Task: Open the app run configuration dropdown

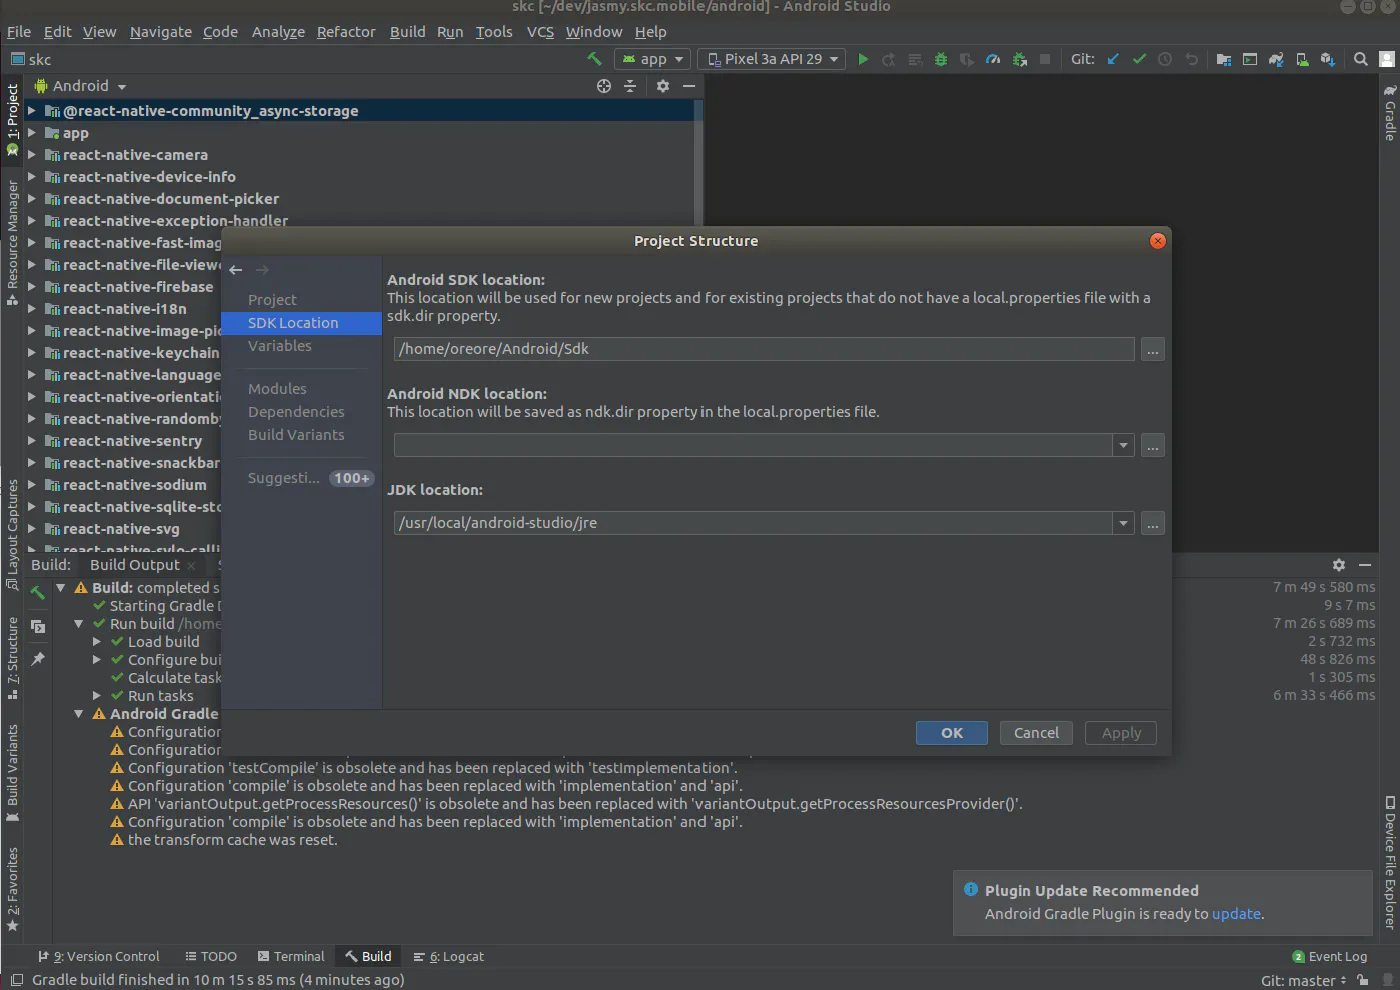Action: (x=652, y=59)
